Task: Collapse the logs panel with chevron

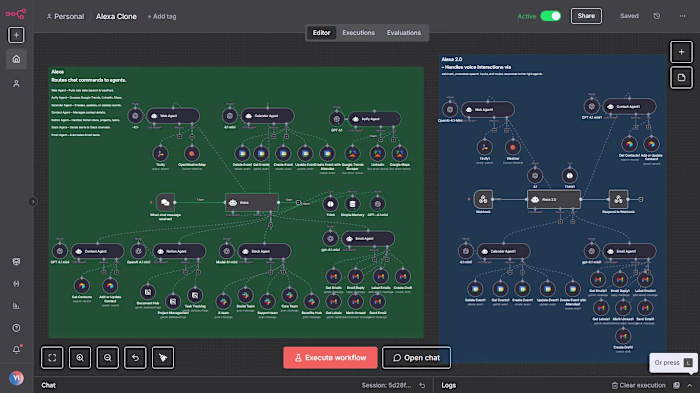Action: (x=690, y=385)
